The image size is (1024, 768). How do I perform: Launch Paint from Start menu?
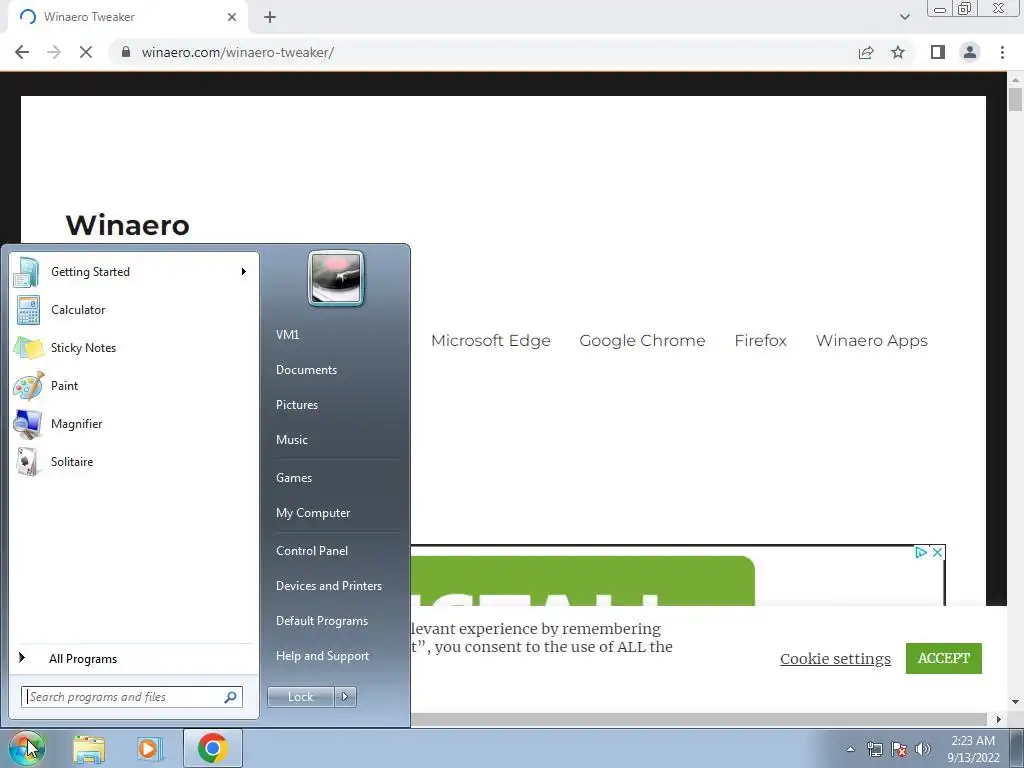(133, 385)
